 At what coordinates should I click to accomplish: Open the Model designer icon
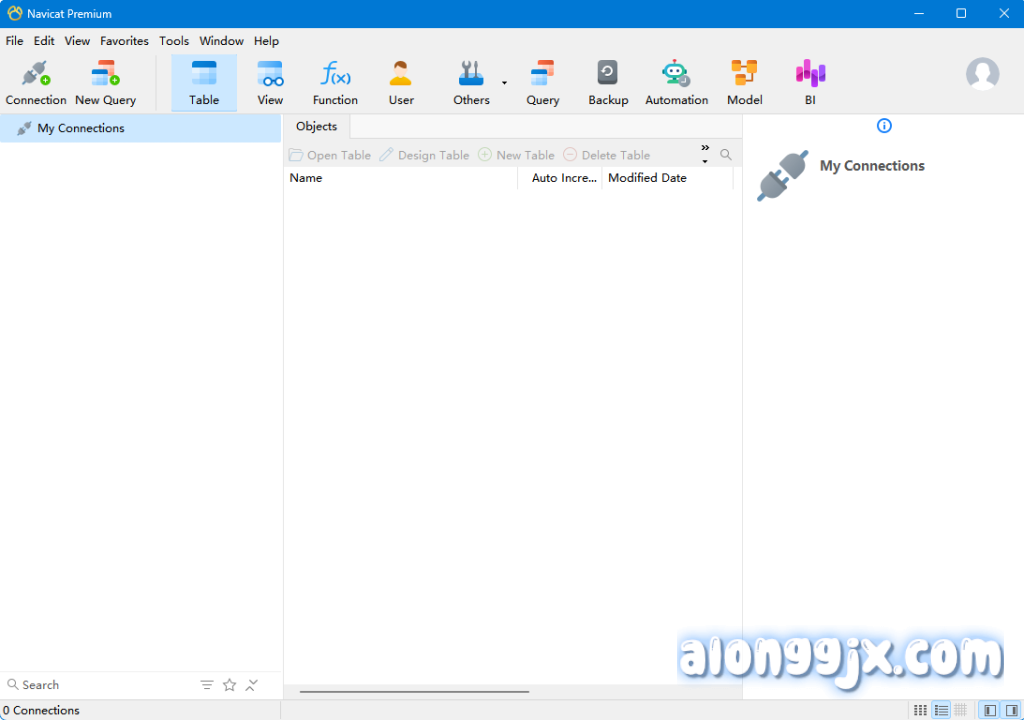click(744, 75)
